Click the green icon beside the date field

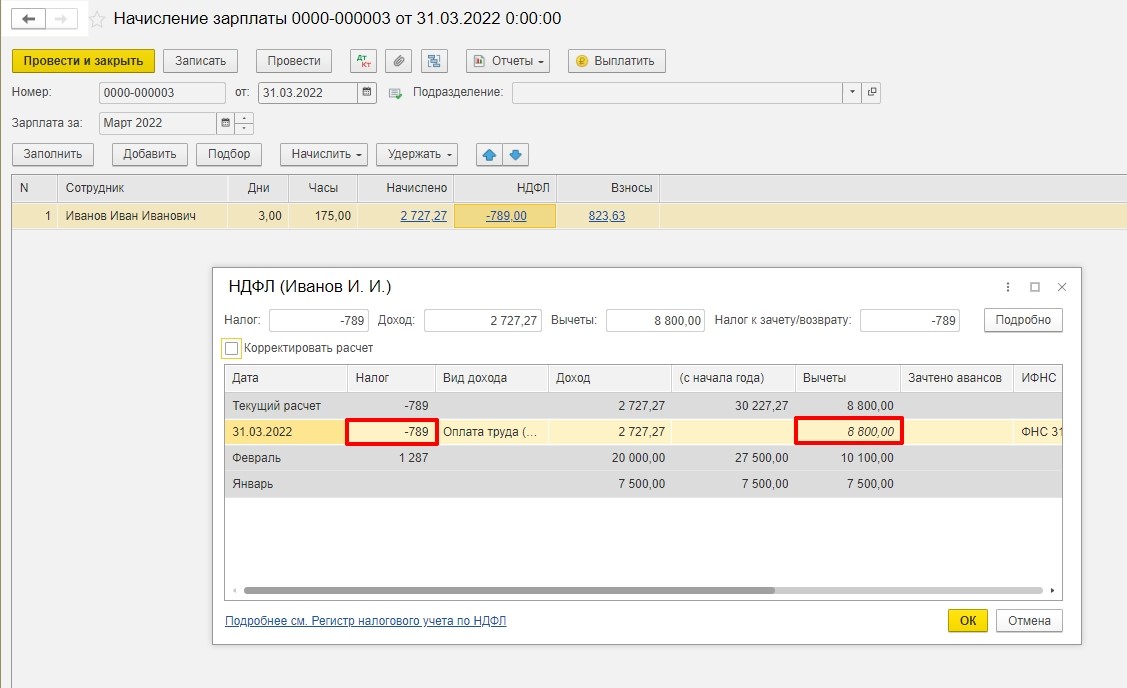tap(395, 93)
